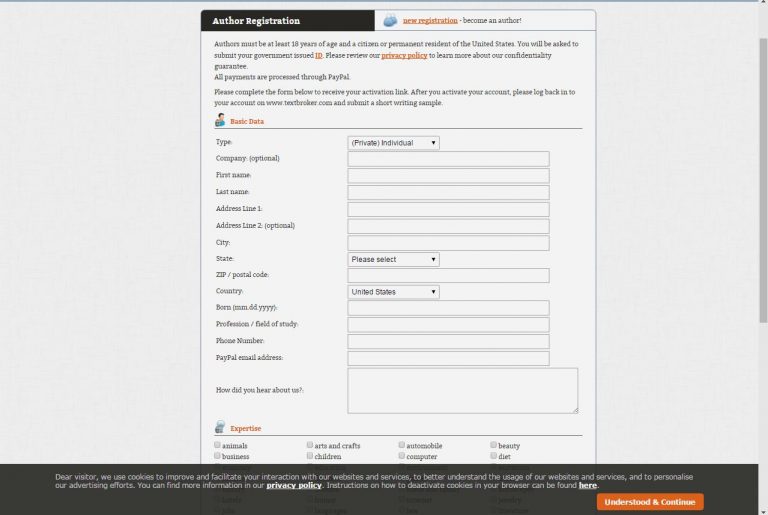
Task: Expand the State 'Please select' dropdown
Action: (x=393, y=259)
